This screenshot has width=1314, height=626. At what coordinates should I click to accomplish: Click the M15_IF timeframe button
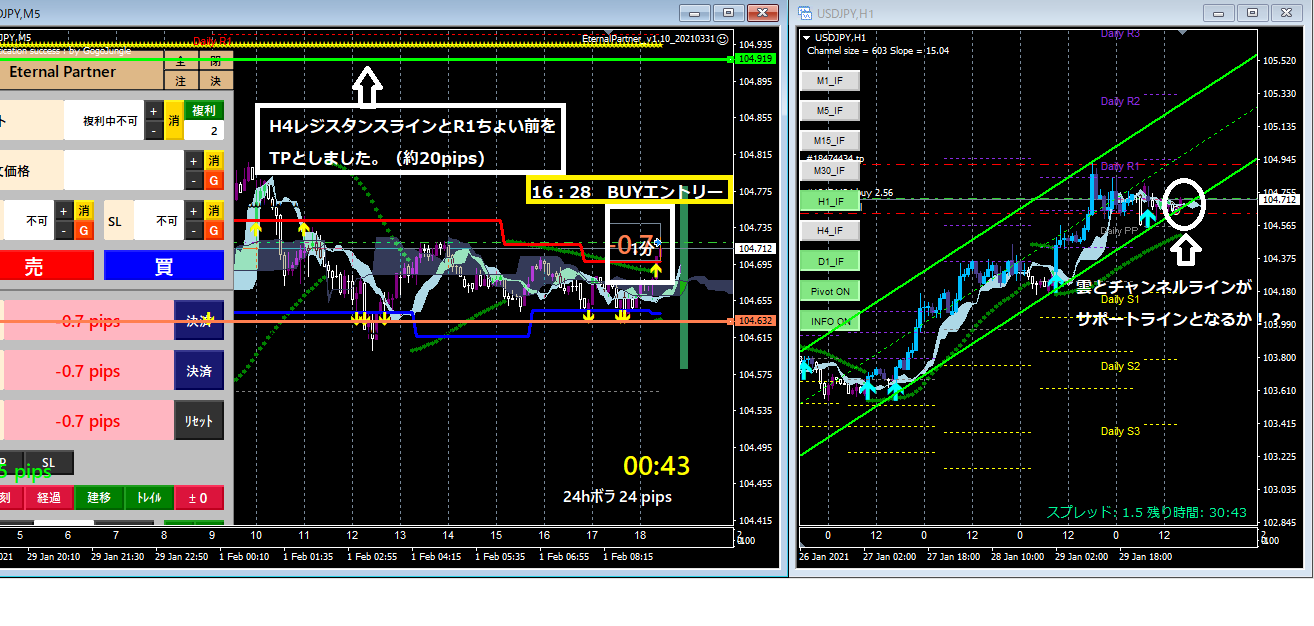coord(830,141)
